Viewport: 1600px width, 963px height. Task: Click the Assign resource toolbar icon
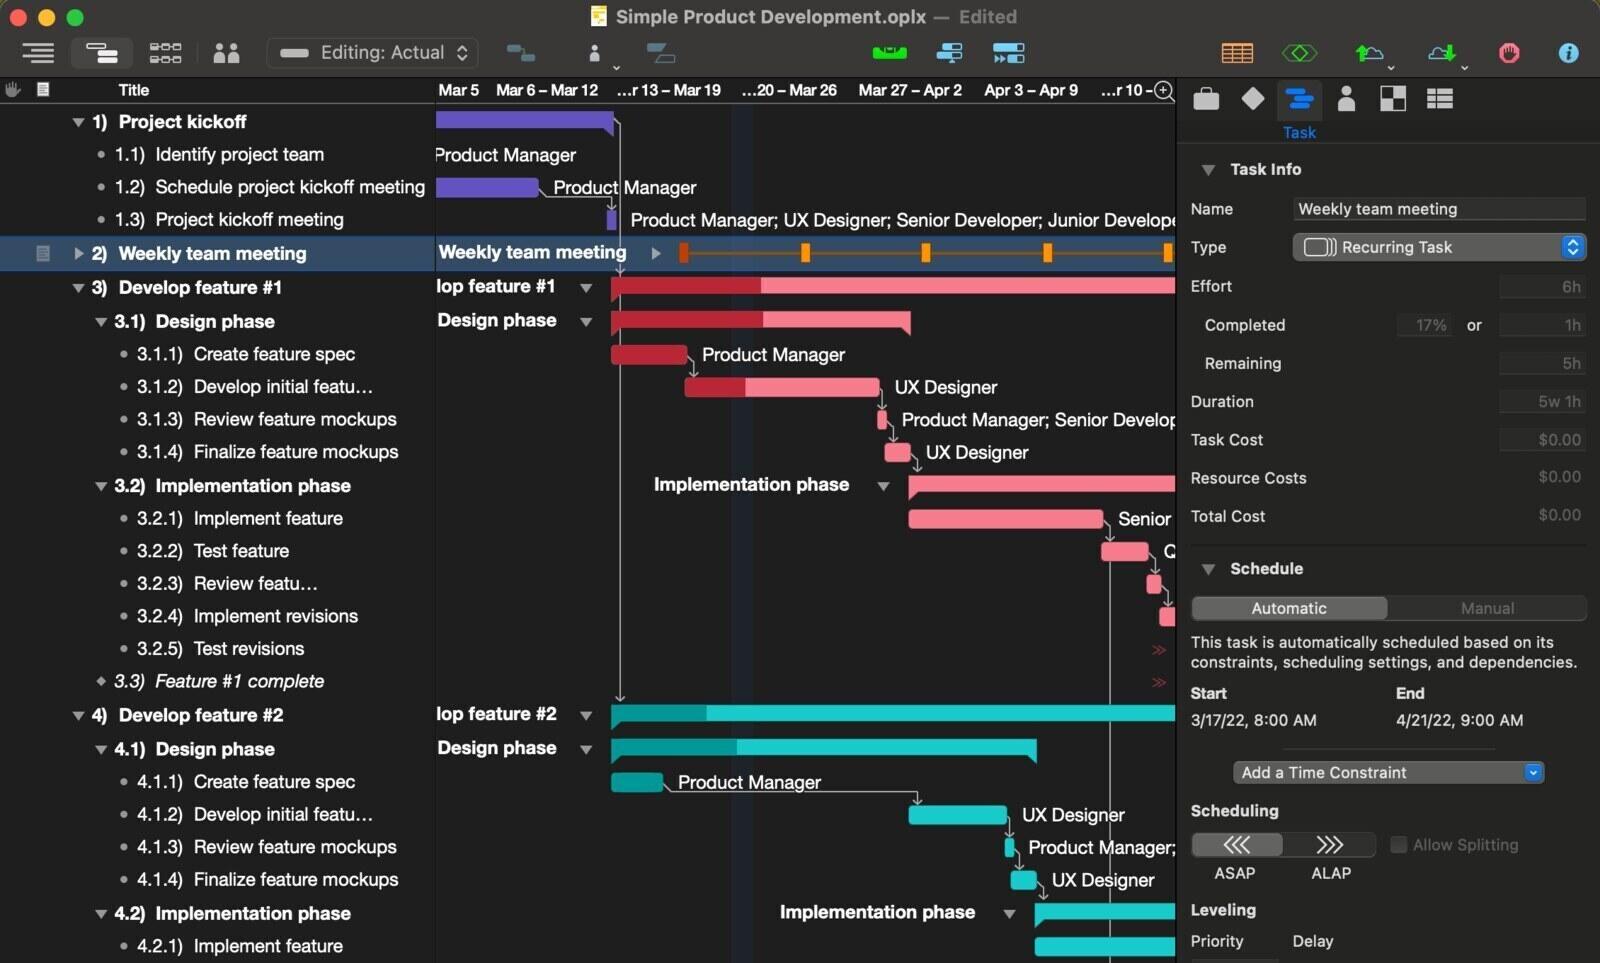pos(594,53)
